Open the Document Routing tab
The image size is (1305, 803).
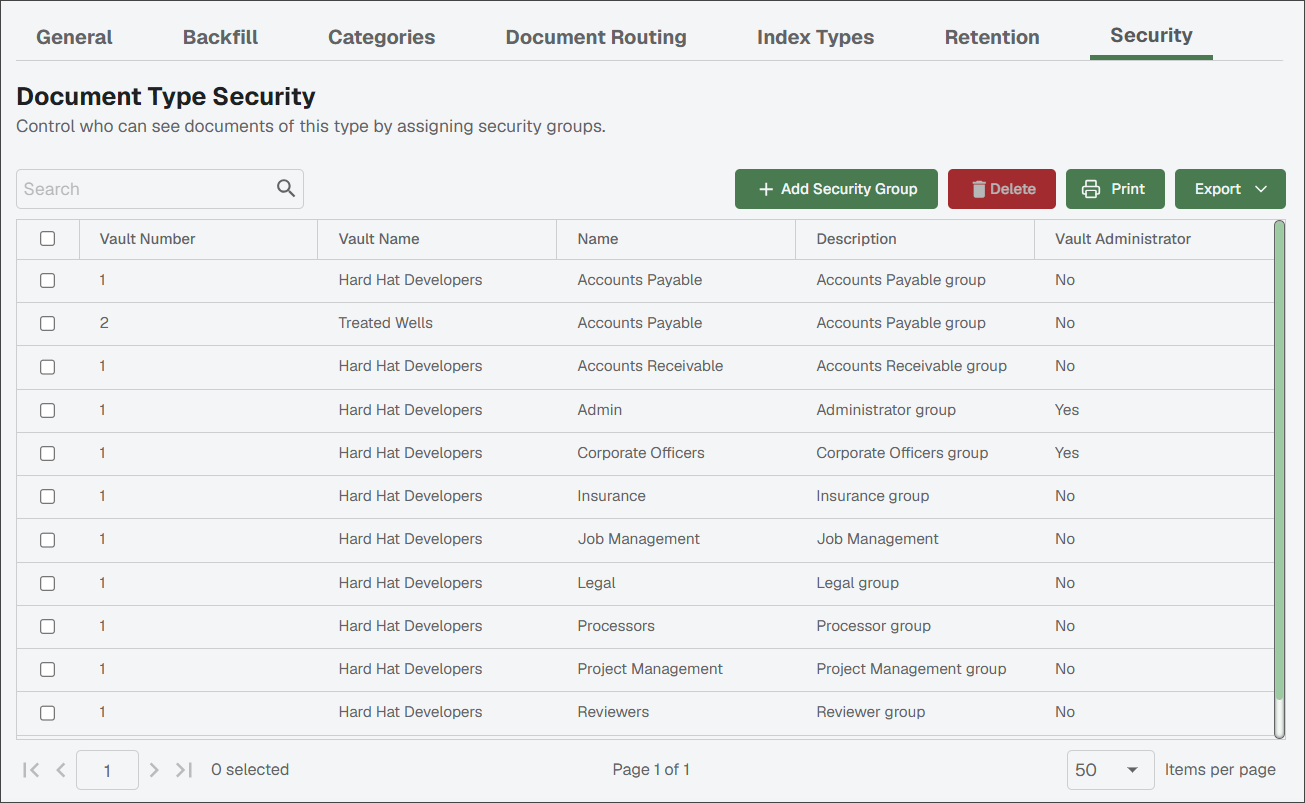(x=596, y=37)
